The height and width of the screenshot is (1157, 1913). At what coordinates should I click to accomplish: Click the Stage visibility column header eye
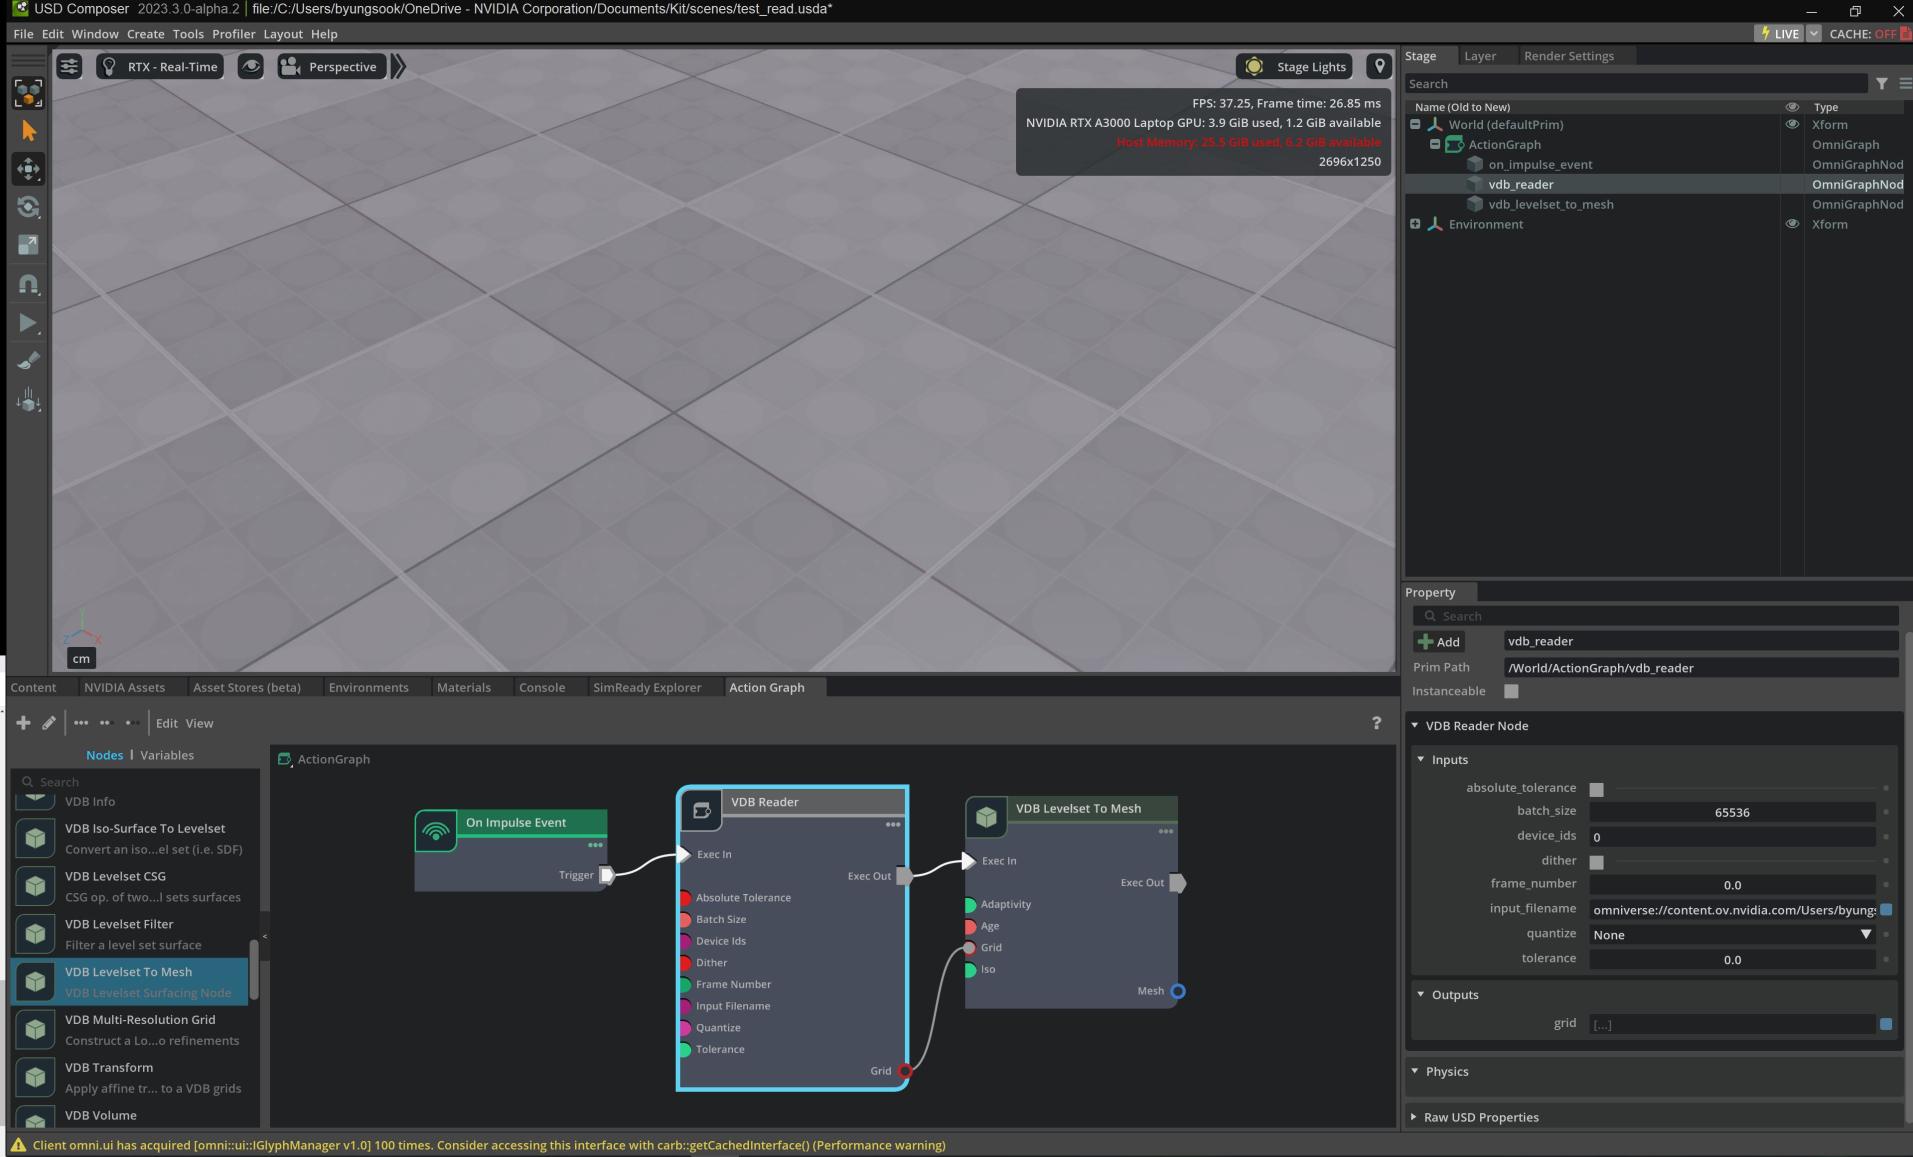click(1792, 107)
